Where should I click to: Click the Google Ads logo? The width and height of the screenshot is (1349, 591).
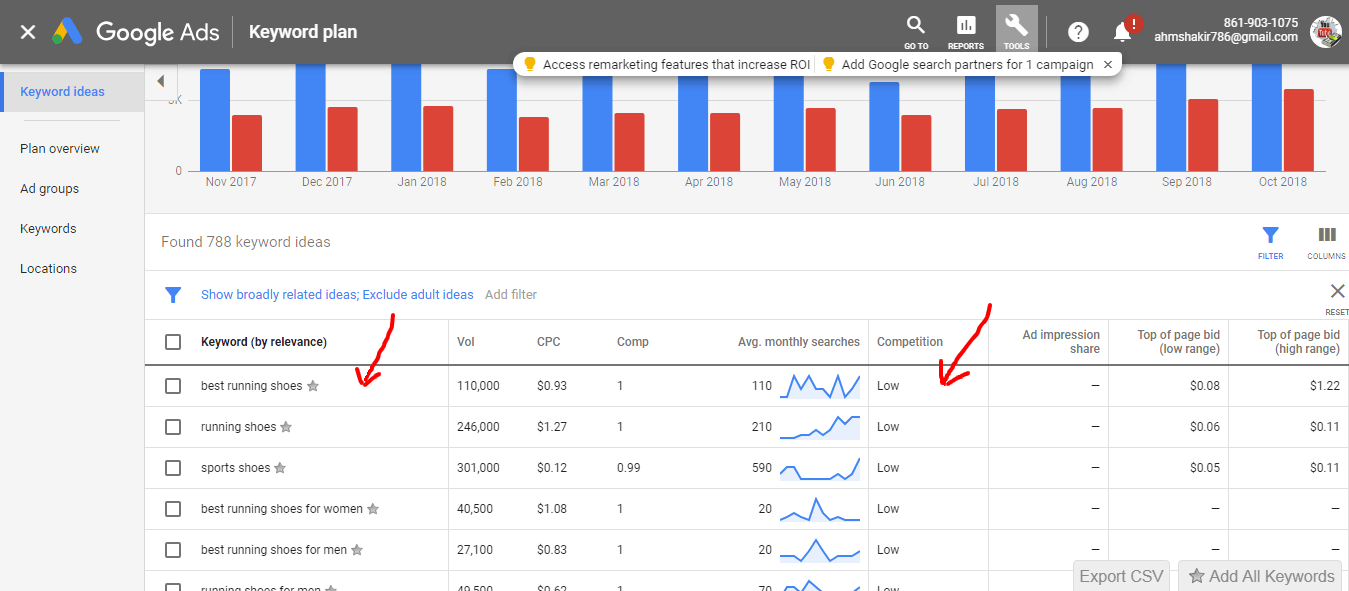[x=134, y=32]
